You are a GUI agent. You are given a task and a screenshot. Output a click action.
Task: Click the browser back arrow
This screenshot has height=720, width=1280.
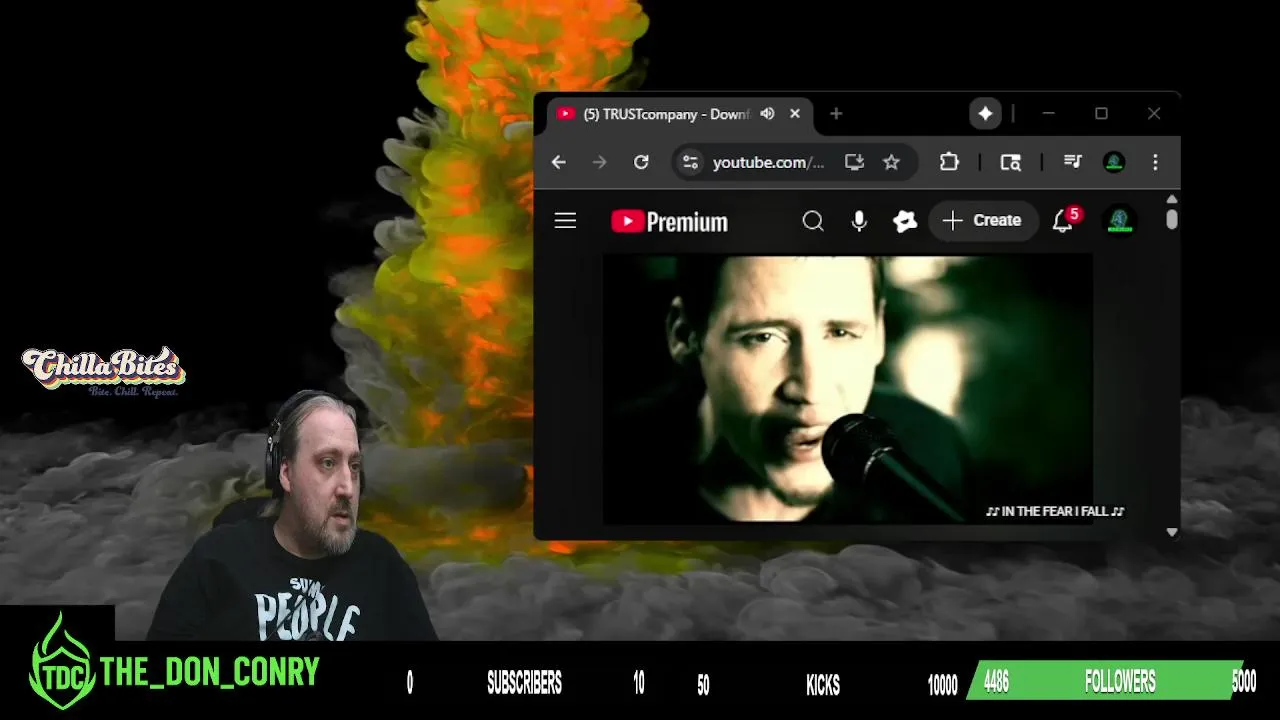[x=559, y=162]
